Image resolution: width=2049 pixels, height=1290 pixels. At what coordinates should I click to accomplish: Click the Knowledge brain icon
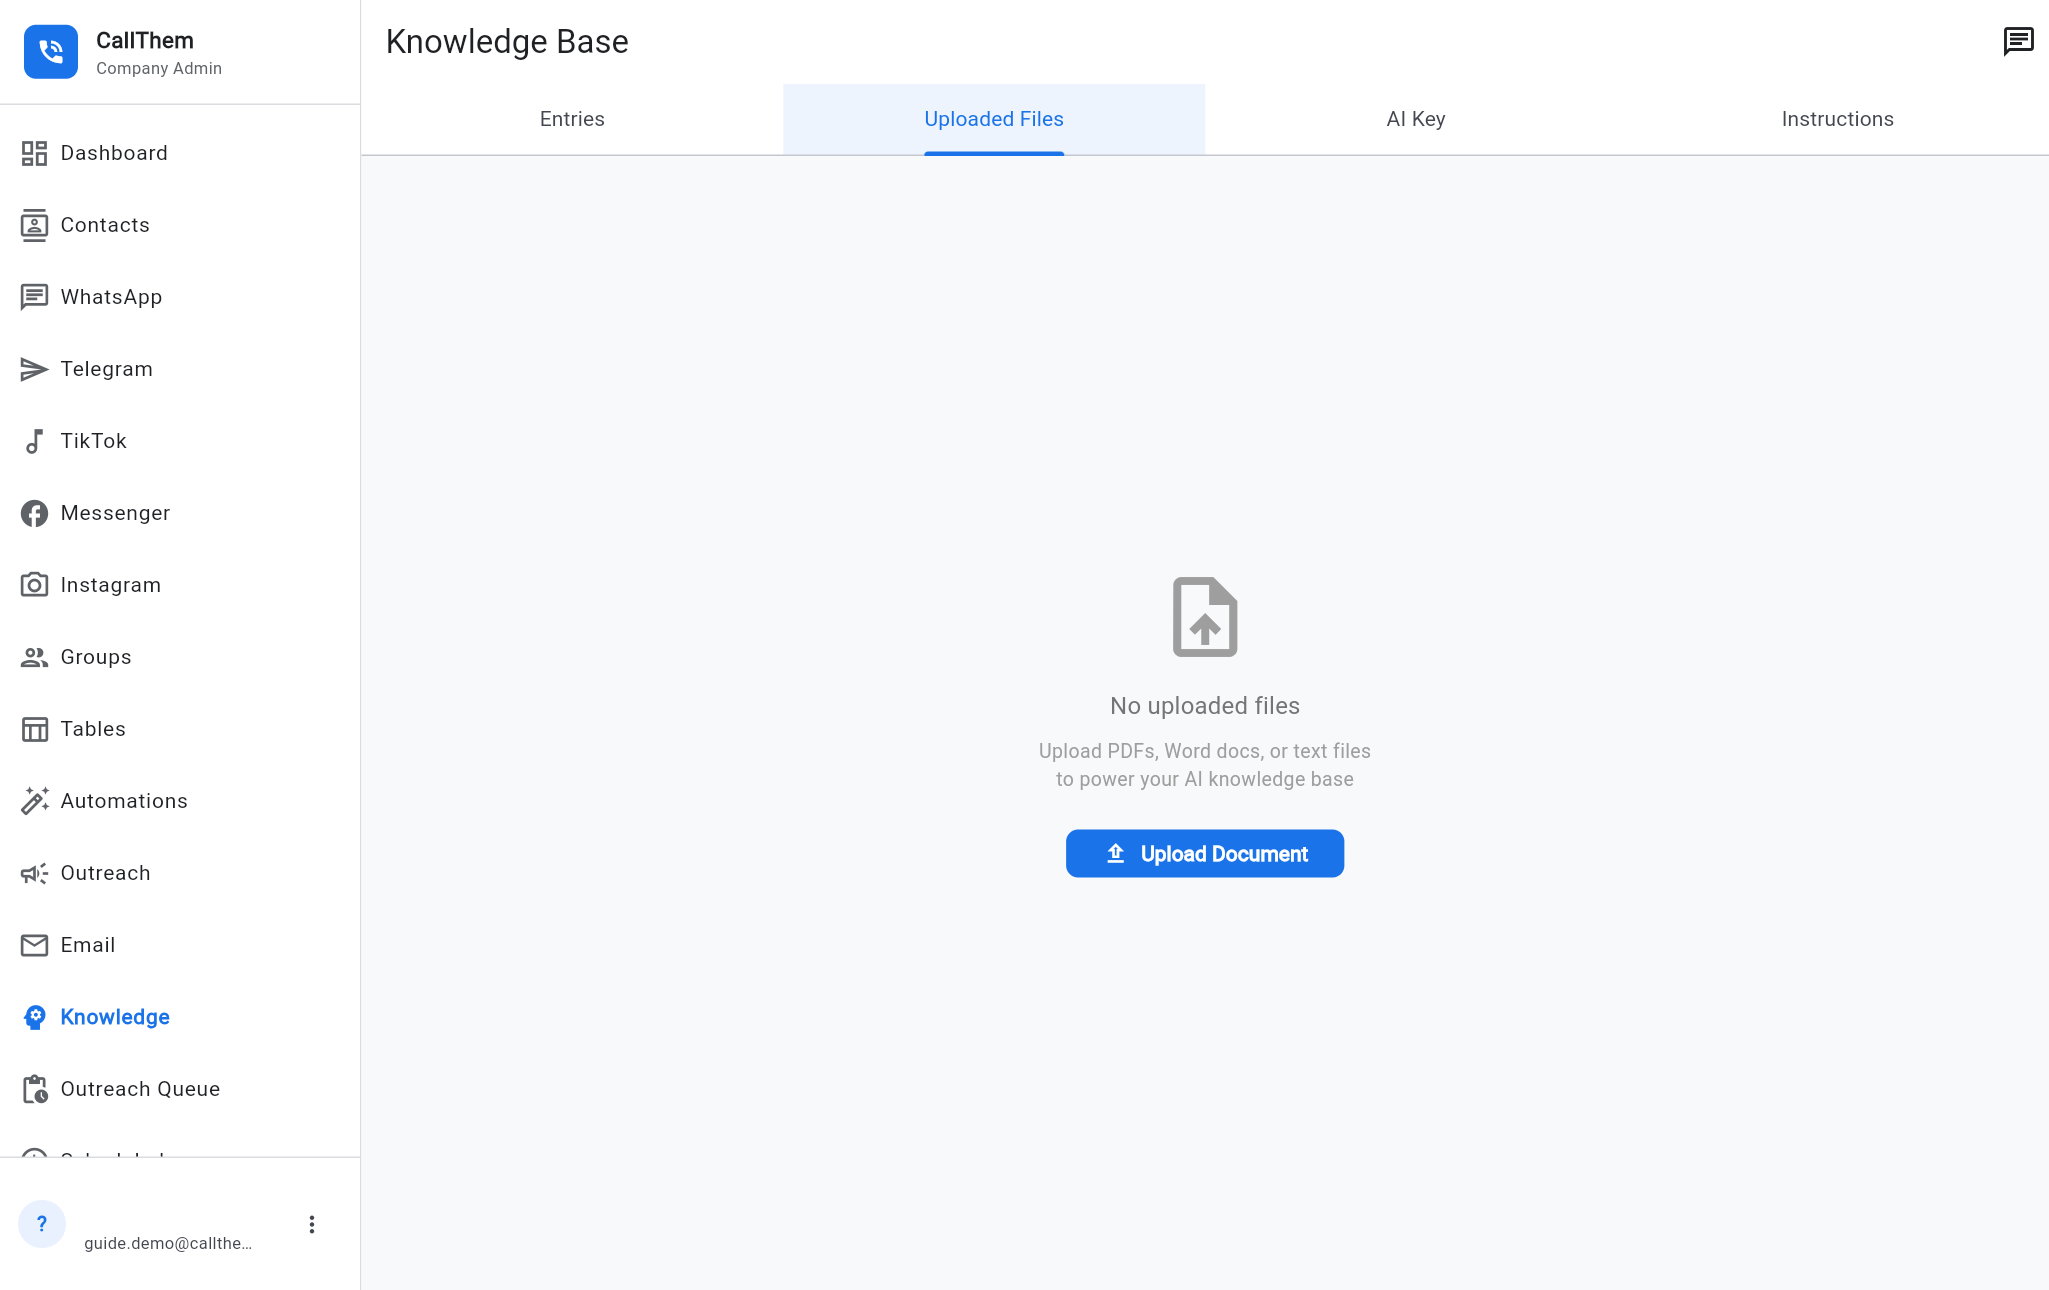point(34,1017)
